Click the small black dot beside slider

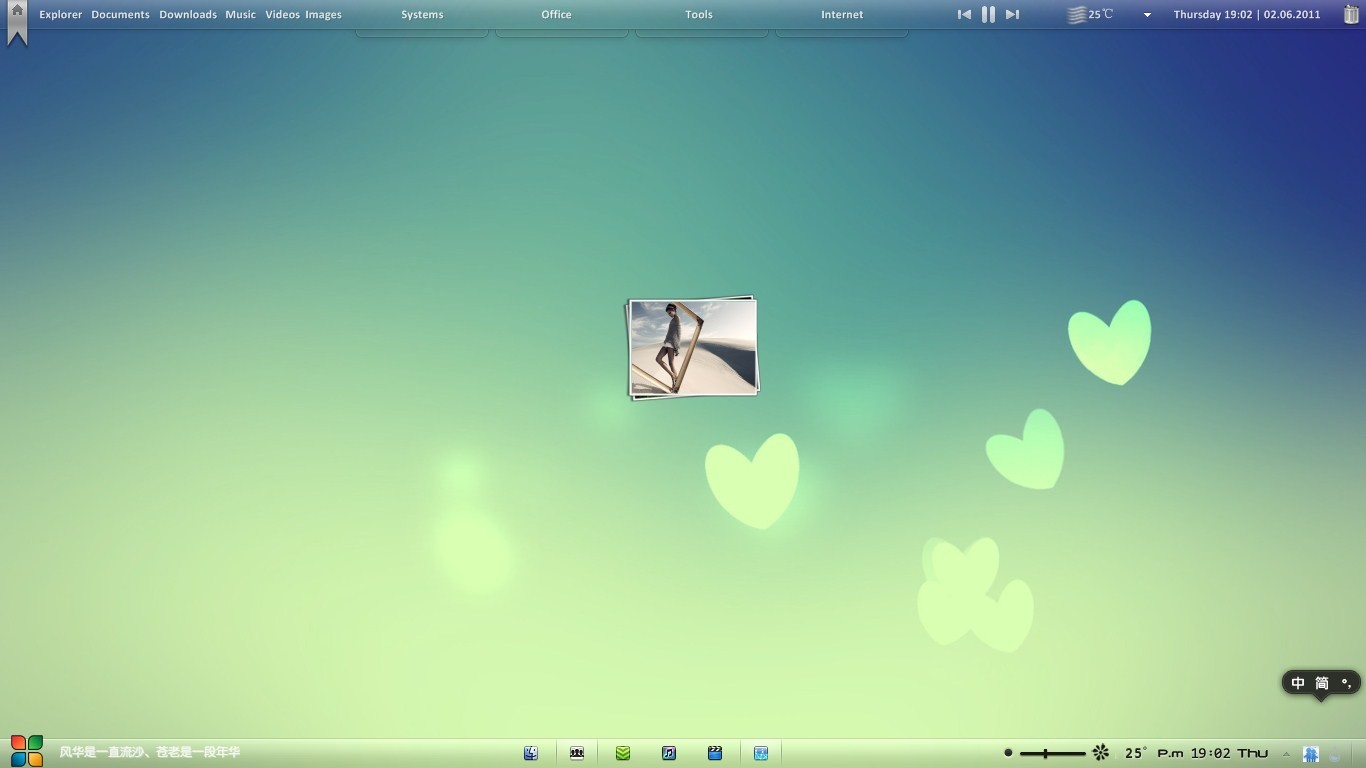pos(1008,753)
